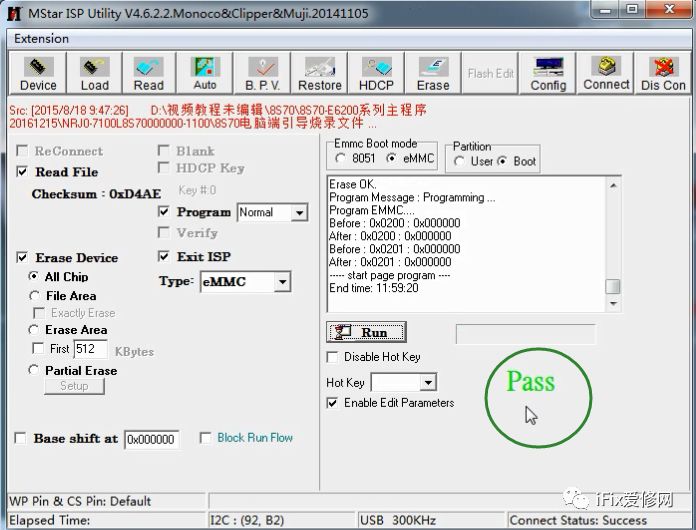Click the 'USB 300KHz' status entry
The width and height of the screenshot is (696, 530).
click(398, 520)
